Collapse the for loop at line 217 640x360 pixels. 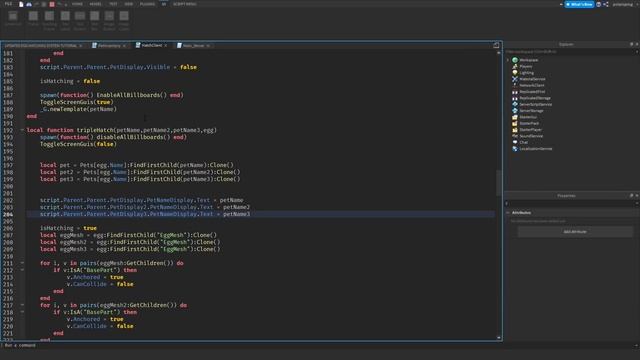coord(22,305)
